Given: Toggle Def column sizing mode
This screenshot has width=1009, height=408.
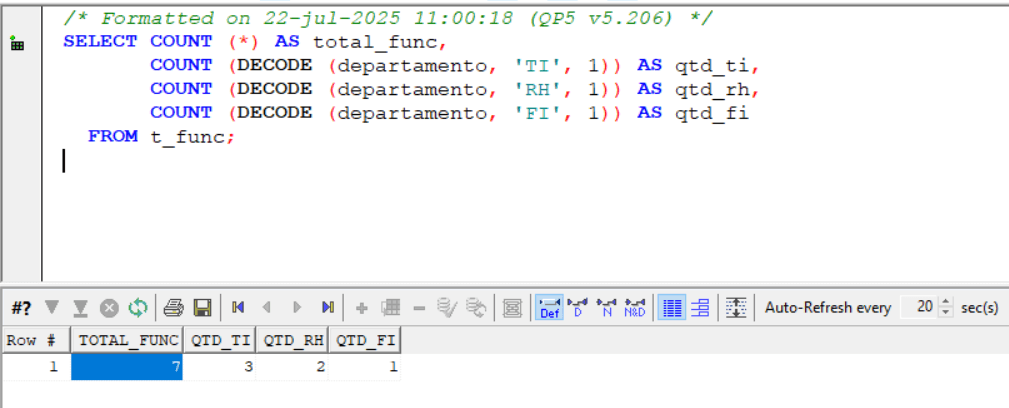Looking at the screenshot, I should (549, 308).
